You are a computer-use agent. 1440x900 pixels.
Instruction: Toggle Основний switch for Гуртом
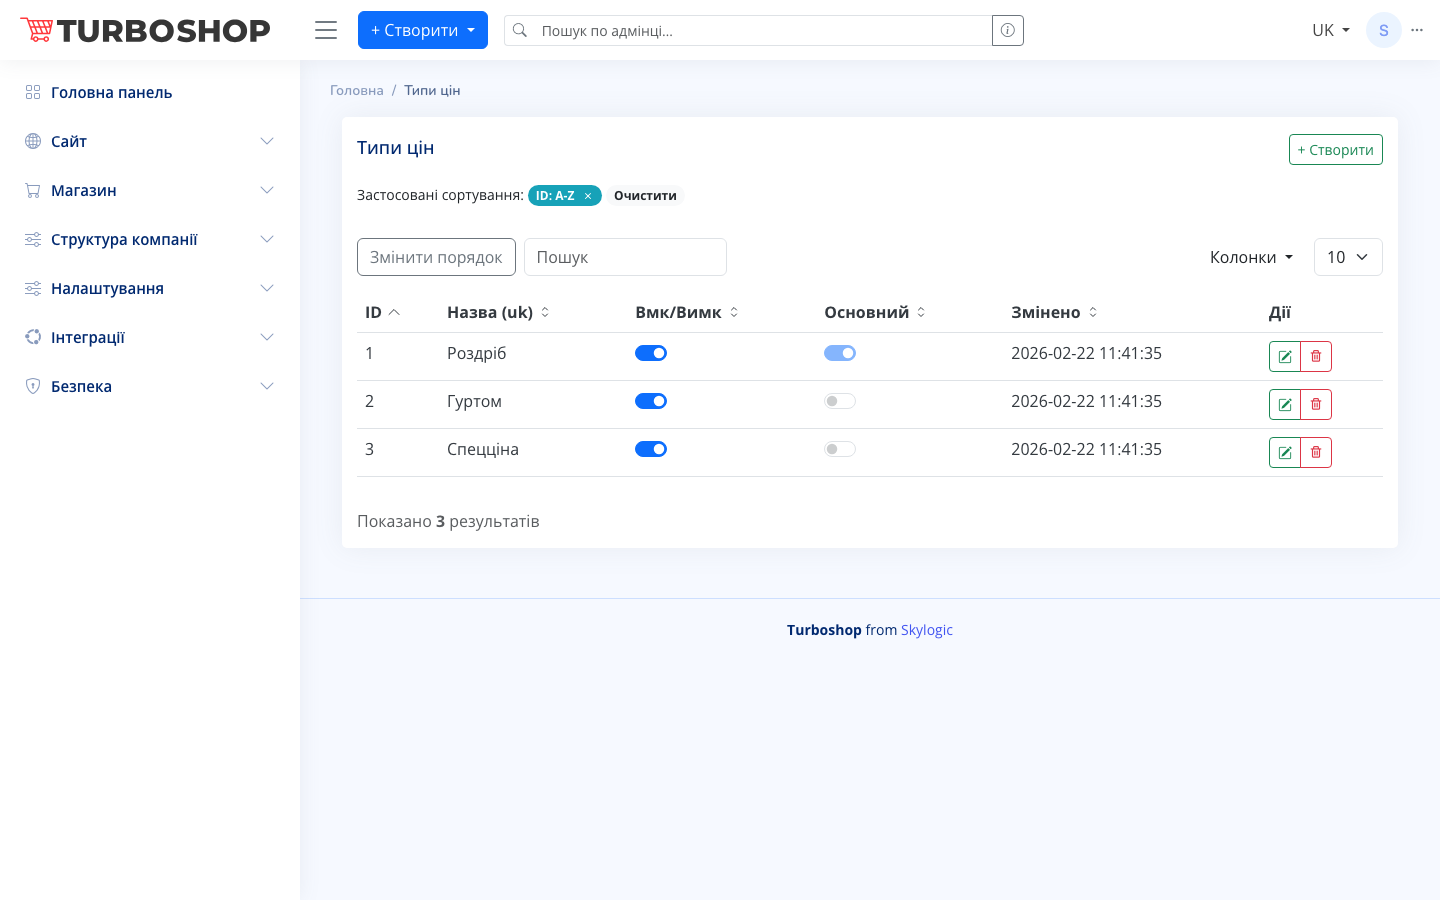pos(840,401)
